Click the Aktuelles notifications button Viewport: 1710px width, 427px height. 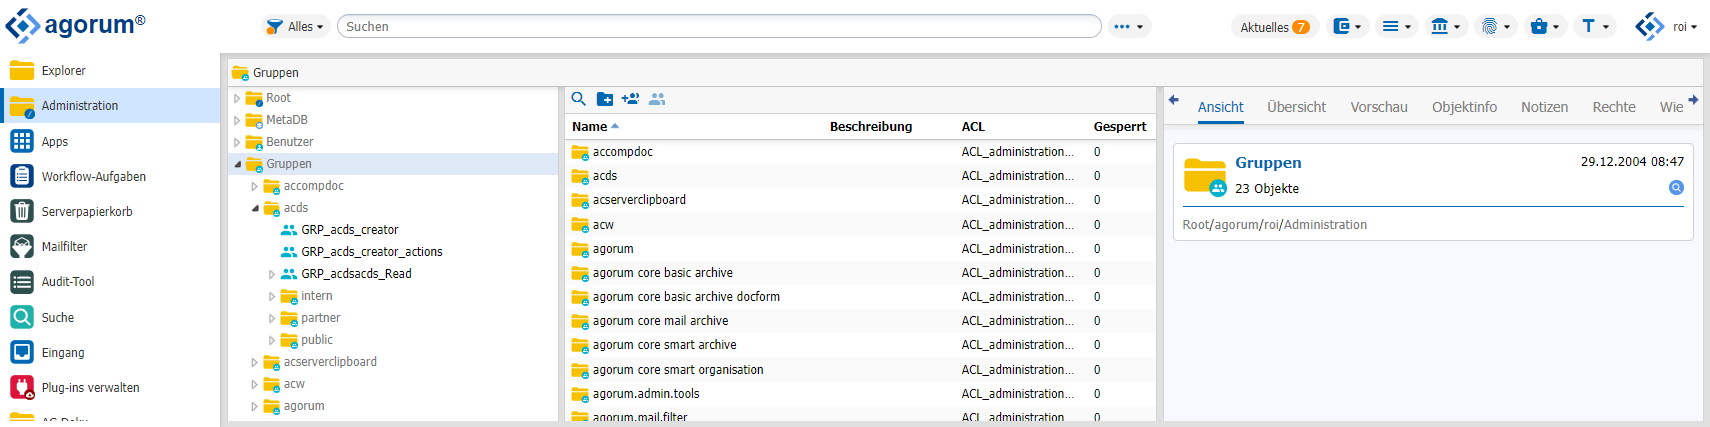[1274, 27]
